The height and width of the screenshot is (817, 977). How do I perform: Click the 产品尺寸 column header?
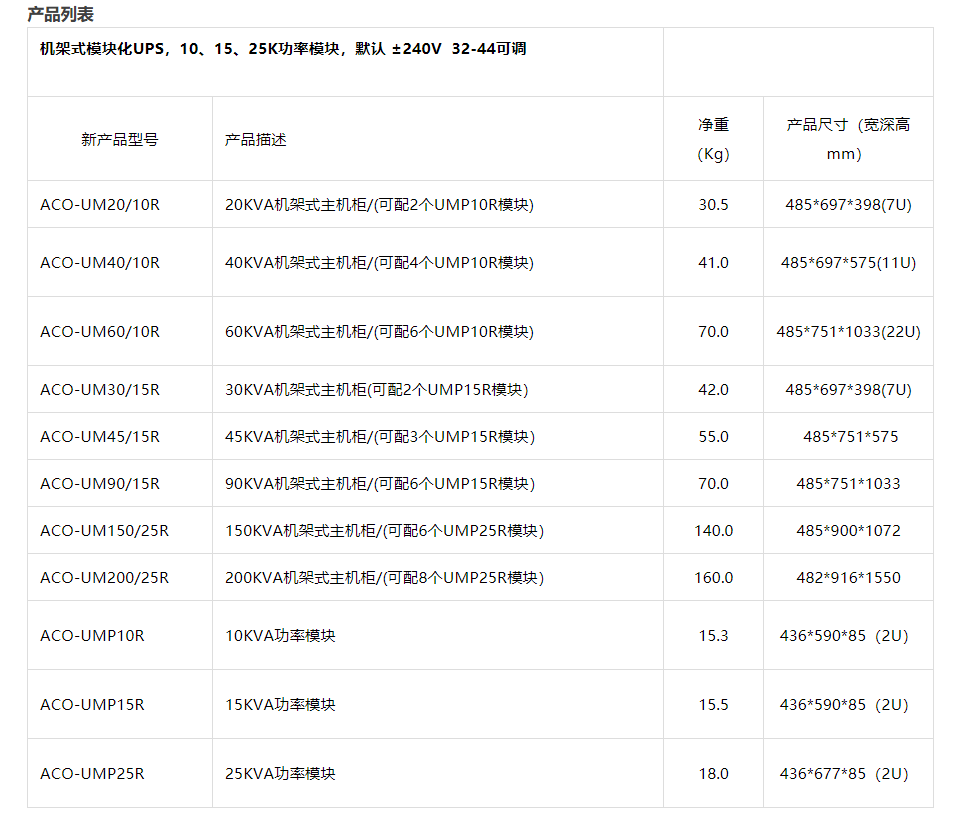[x=848, y=139]
